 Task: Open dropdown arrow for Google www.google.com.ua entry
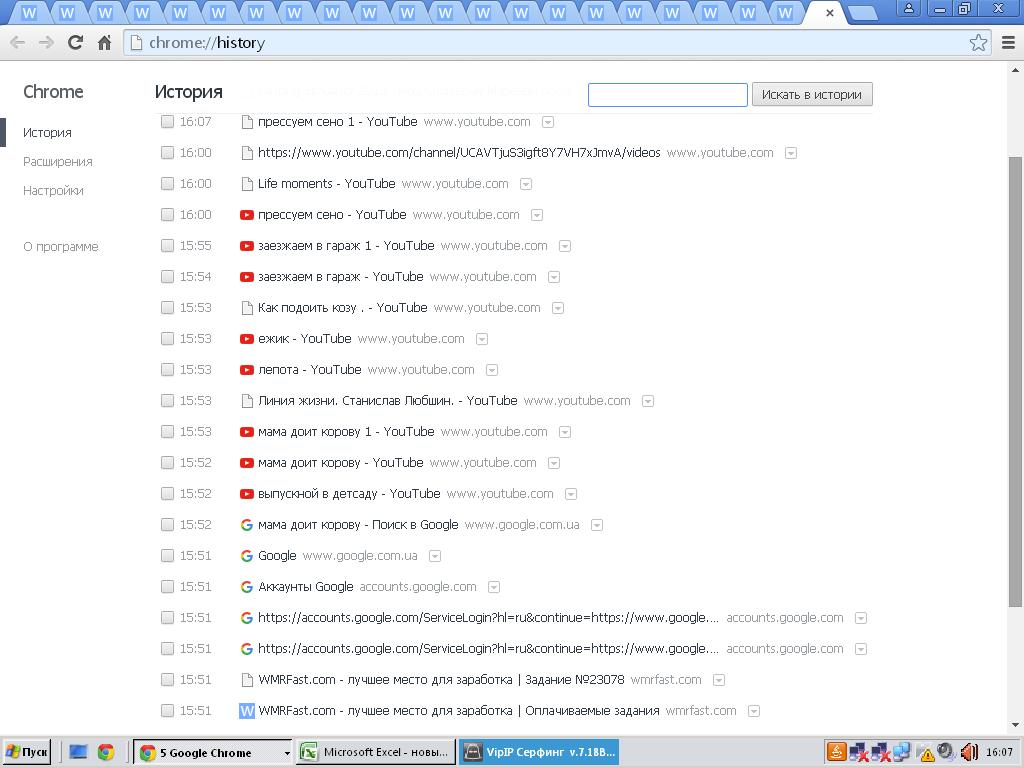435,556
